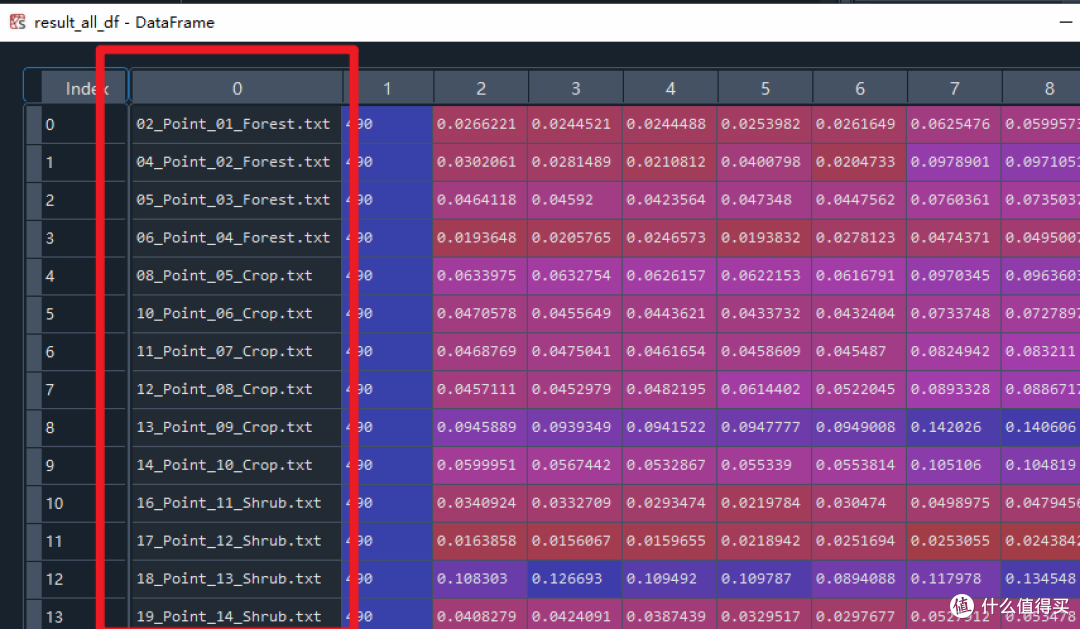Select column header 0
Screen dimensions: 1080x629
237,89
